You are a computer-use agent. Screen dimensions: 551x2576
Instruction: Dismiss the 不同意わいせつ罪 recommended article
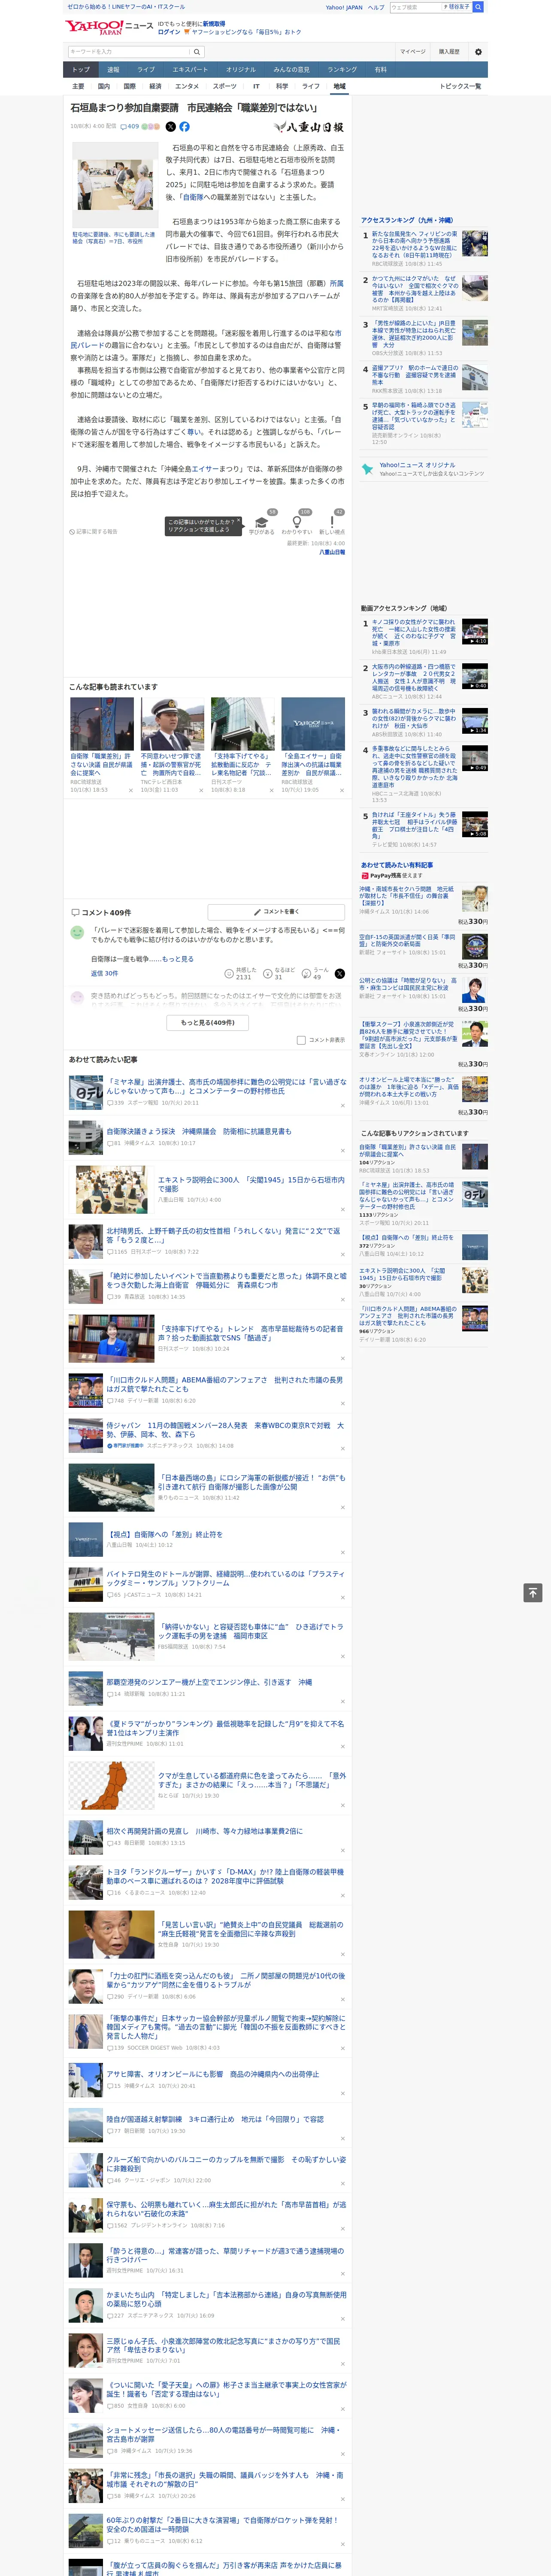click(201, 790)
